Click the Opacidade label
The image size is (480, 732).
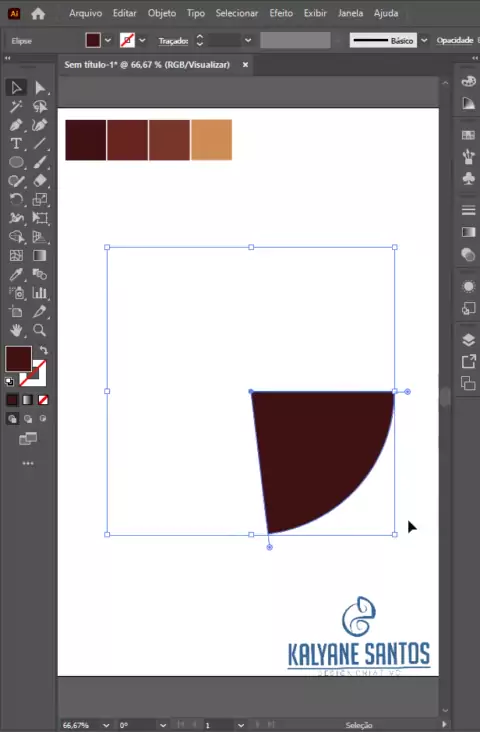455,41
